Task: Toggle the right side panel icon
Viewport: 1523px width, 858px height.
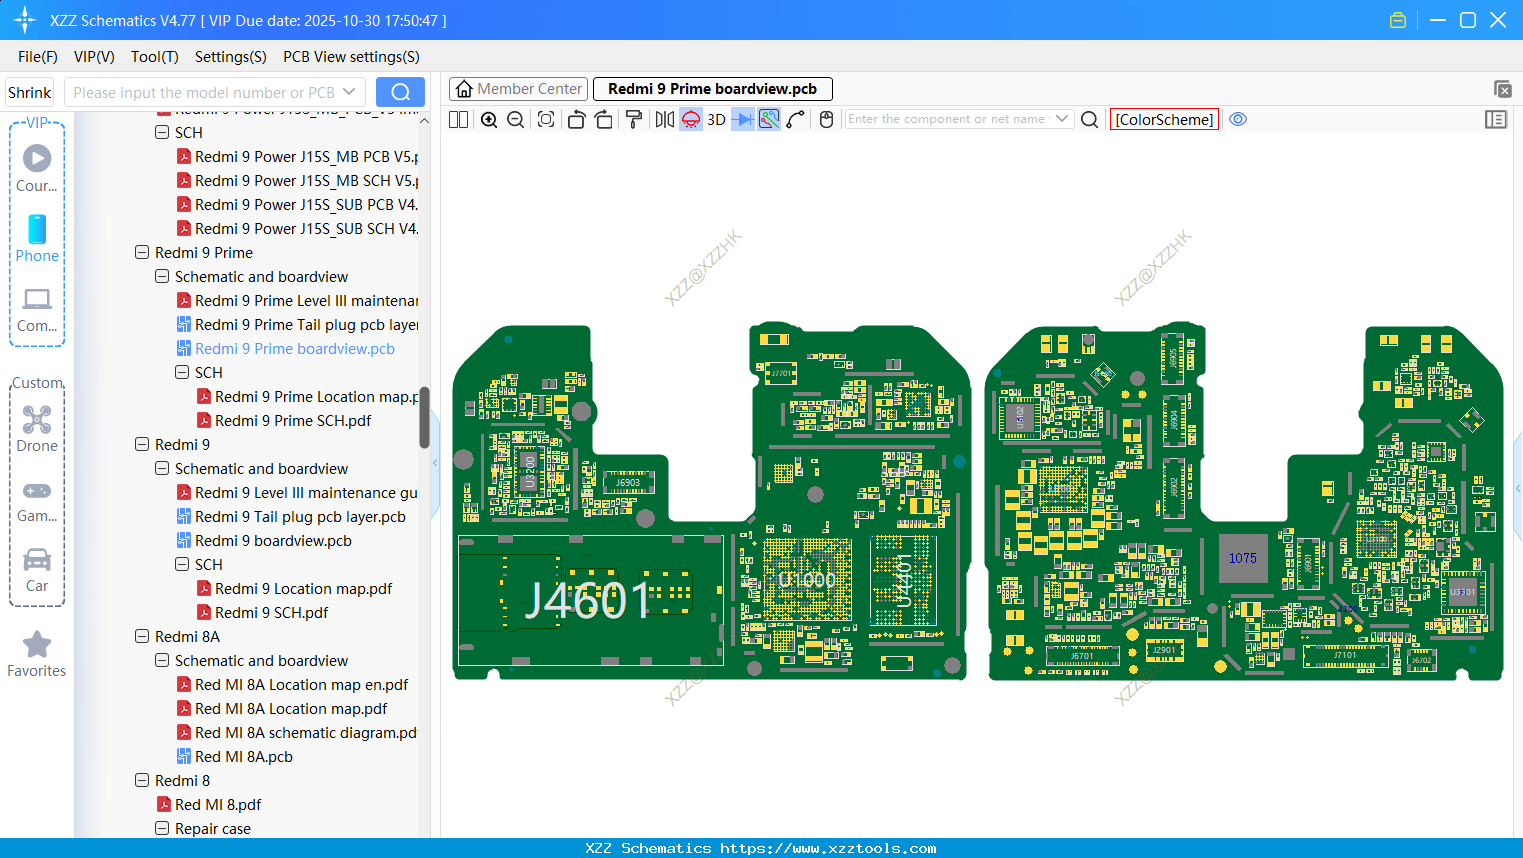Action: [1495, 120]
